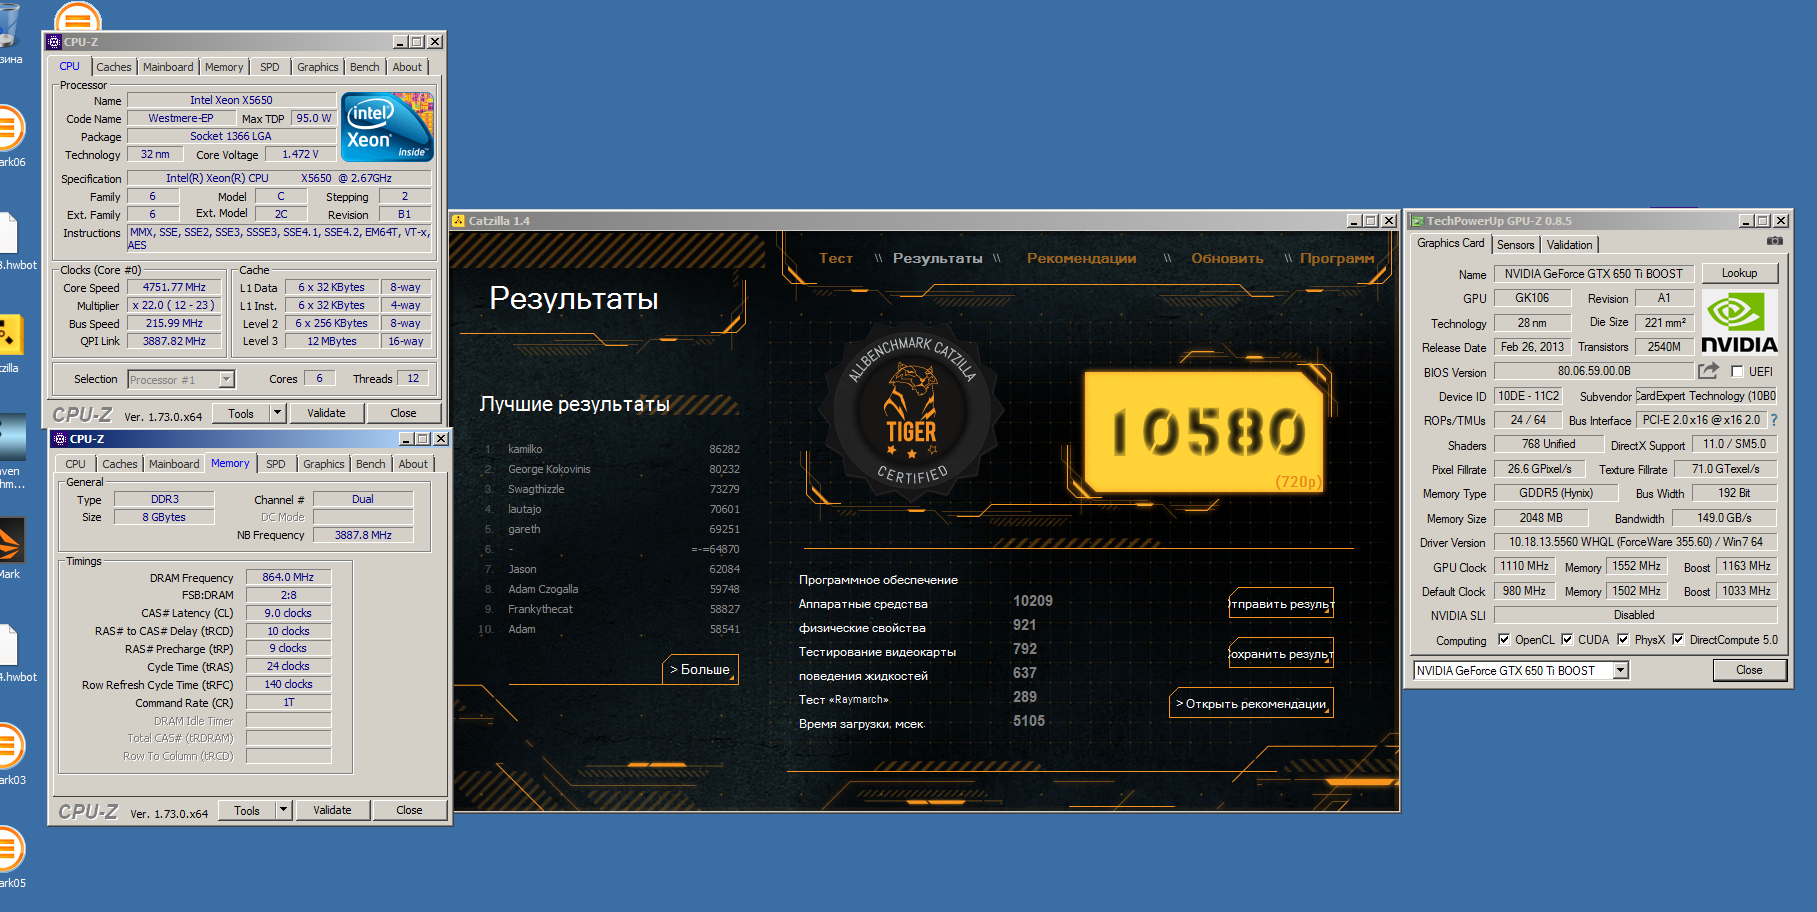Open the Processor #1 selection dropdown
The image size is (1817, 912).
pyautogui.click(x=226, y=379)
